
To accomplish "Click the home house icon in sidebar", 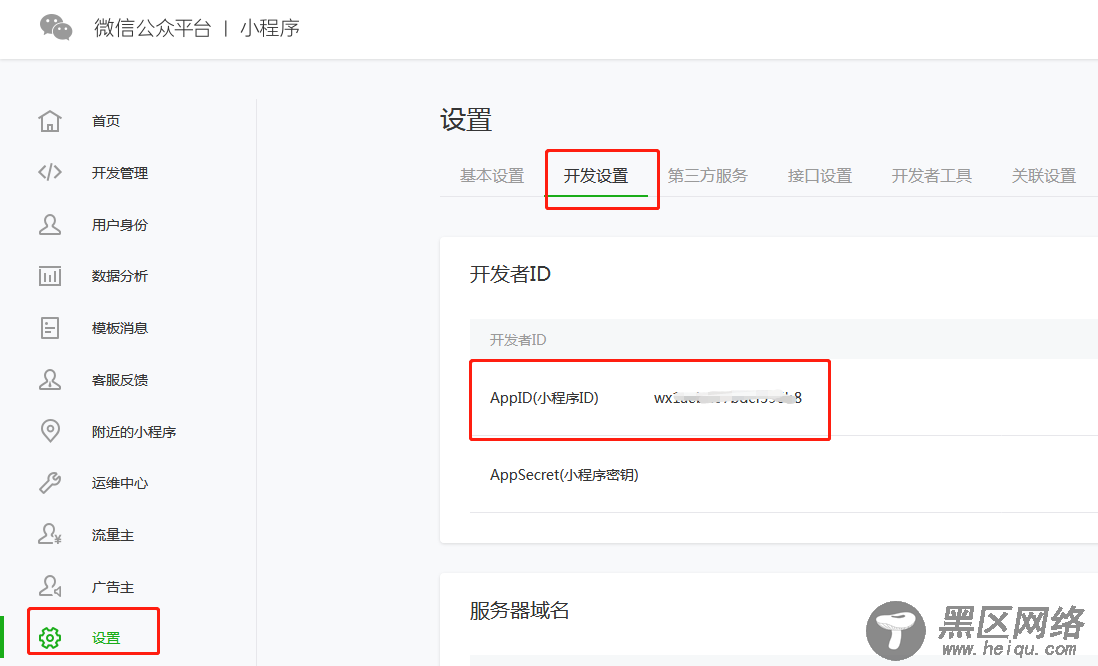I will pyautogui.click(x=50, y=120).
